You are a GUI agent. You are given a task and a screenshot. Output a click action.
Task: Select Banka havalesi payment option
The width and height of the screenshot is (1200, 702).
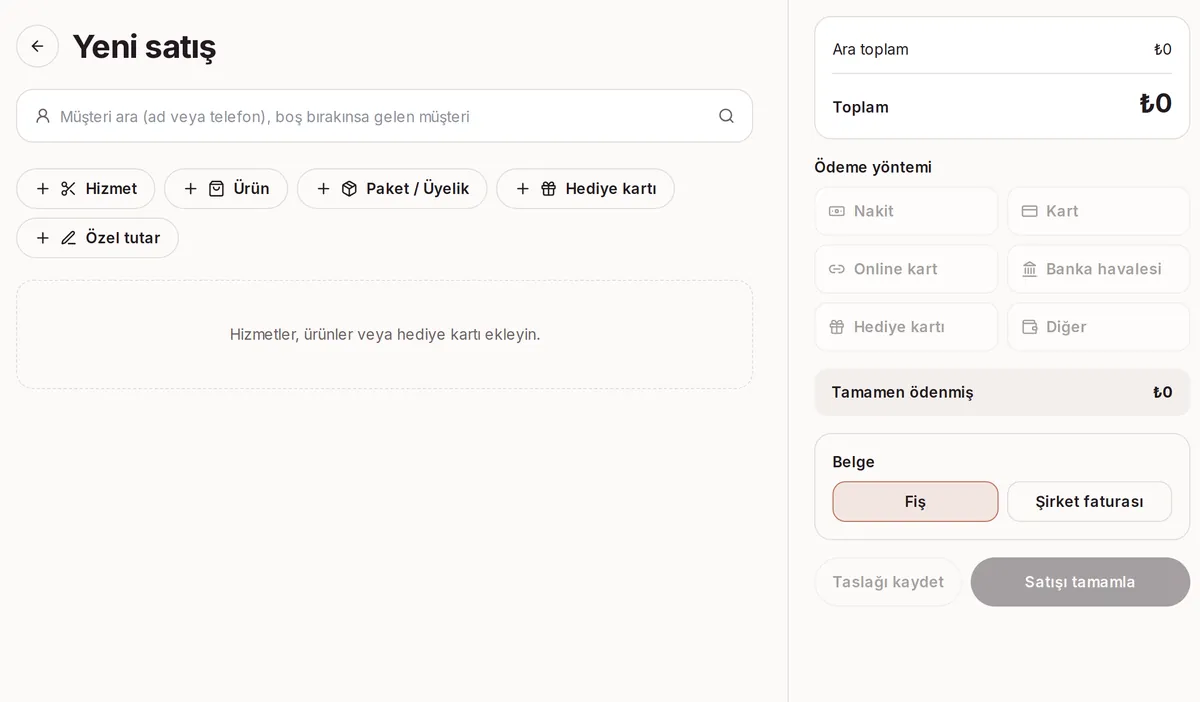click(x=1098, y=269)
